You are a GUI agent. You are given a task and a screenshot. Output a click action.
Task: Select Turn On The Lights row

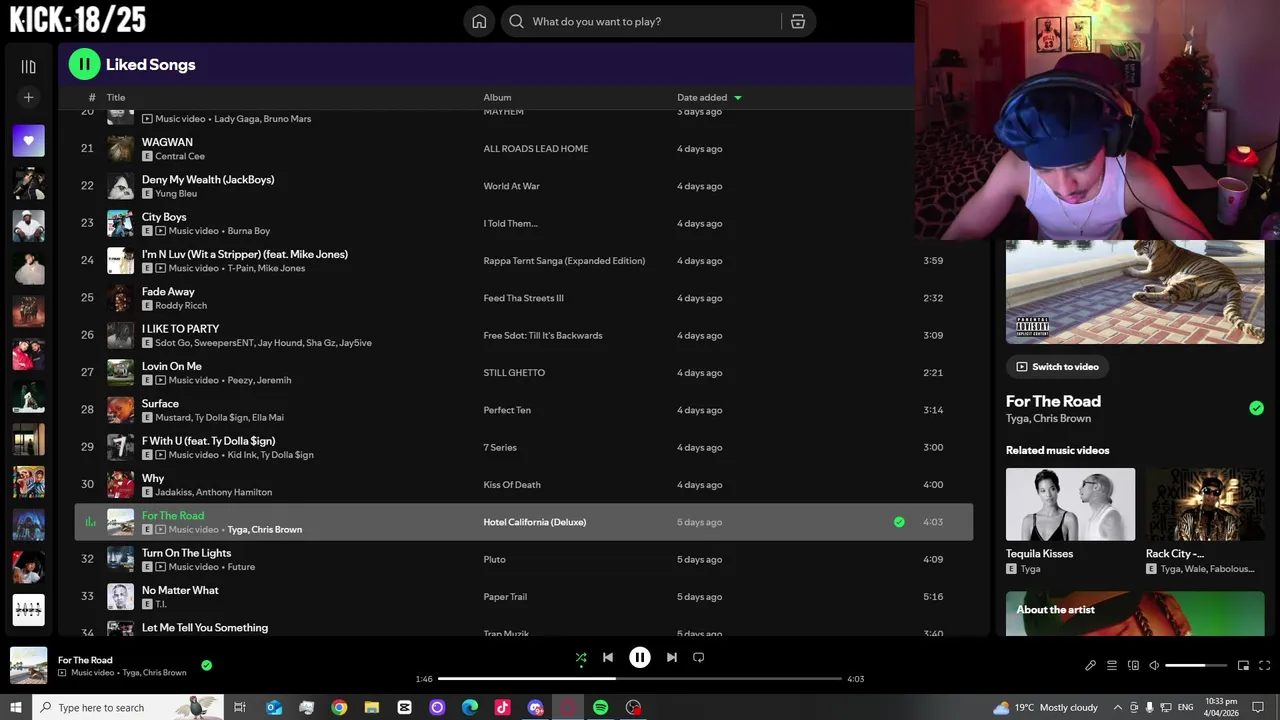click(x=523, y=559)
